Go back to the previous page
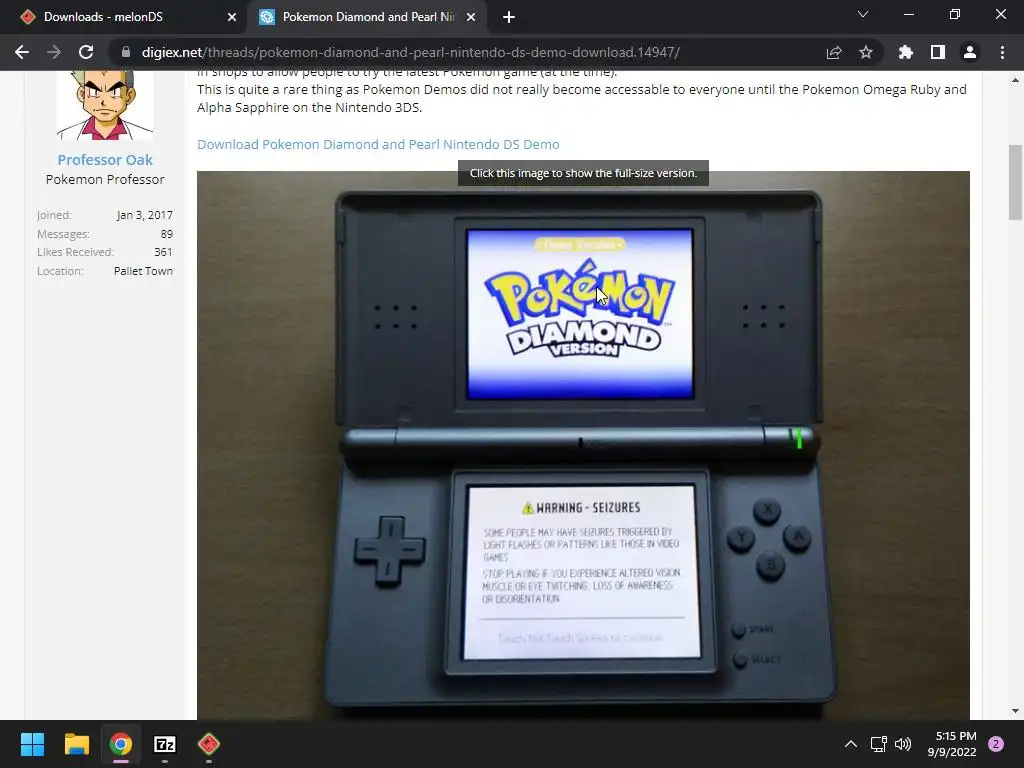1024x768 pixels. [22, 52]
